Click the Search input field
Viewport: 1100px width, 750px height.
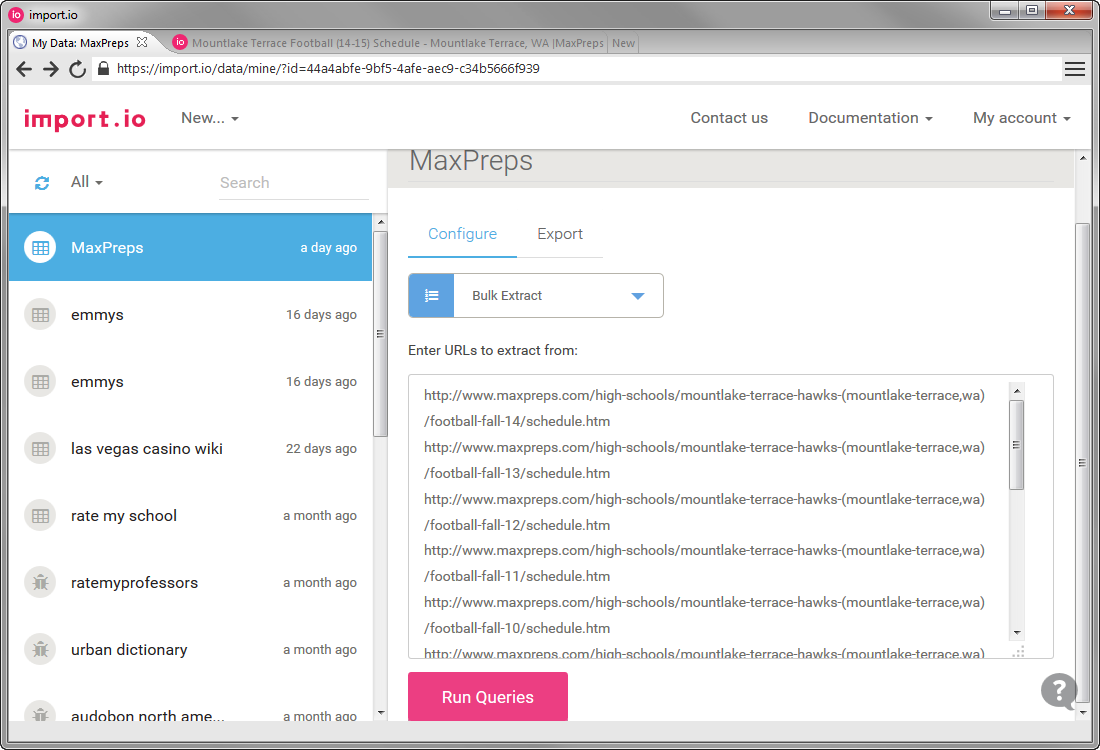pyautogui.click(x=293, y=182)
